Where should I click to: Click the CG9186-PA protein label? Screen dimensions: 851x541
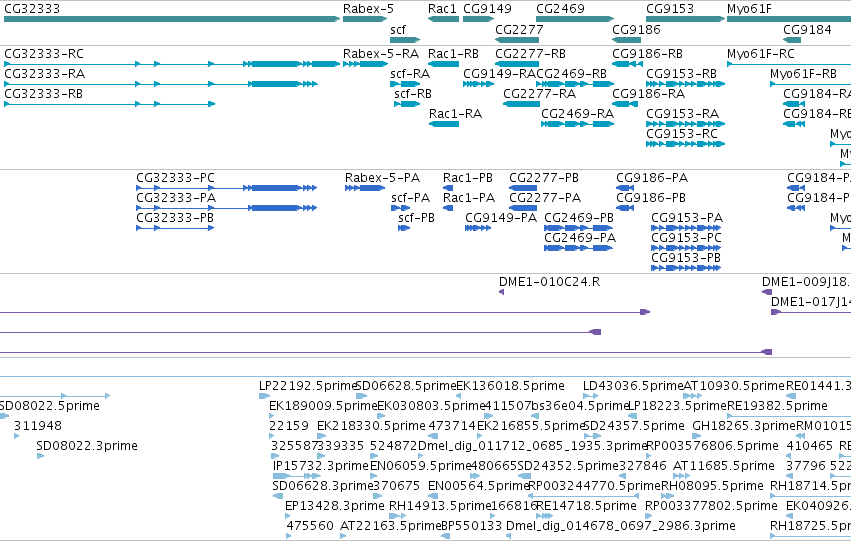click(x=652, y=178)
